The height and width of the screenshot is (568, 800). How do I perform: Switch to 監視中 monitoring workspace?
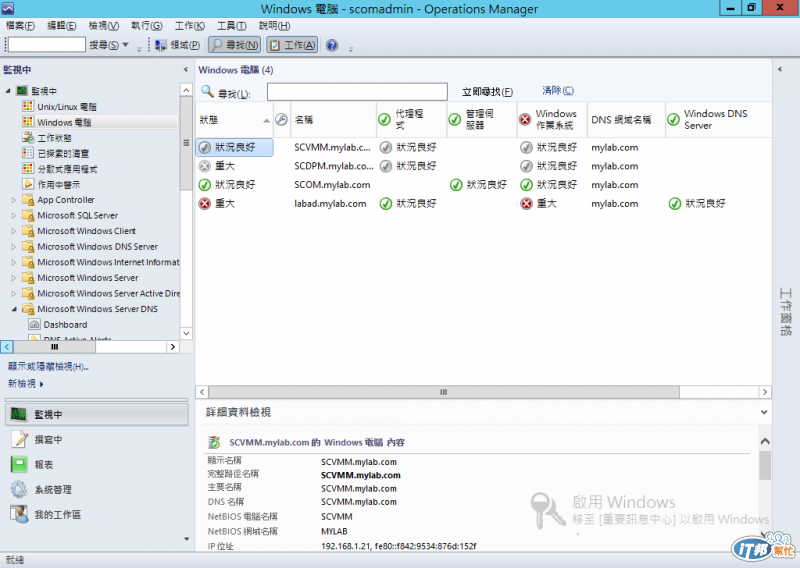tap(96, 414)
